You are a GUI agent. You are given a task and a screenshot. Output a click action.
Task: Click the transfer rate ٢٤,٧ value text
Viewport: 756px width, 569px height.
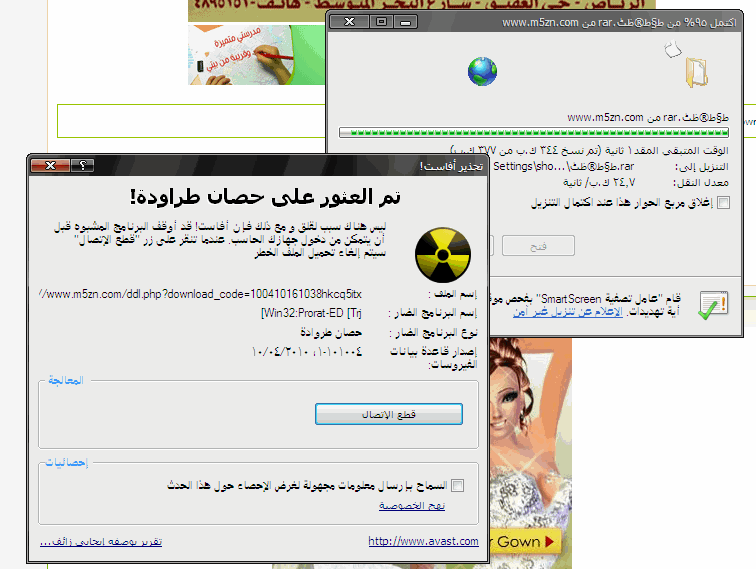599,183
